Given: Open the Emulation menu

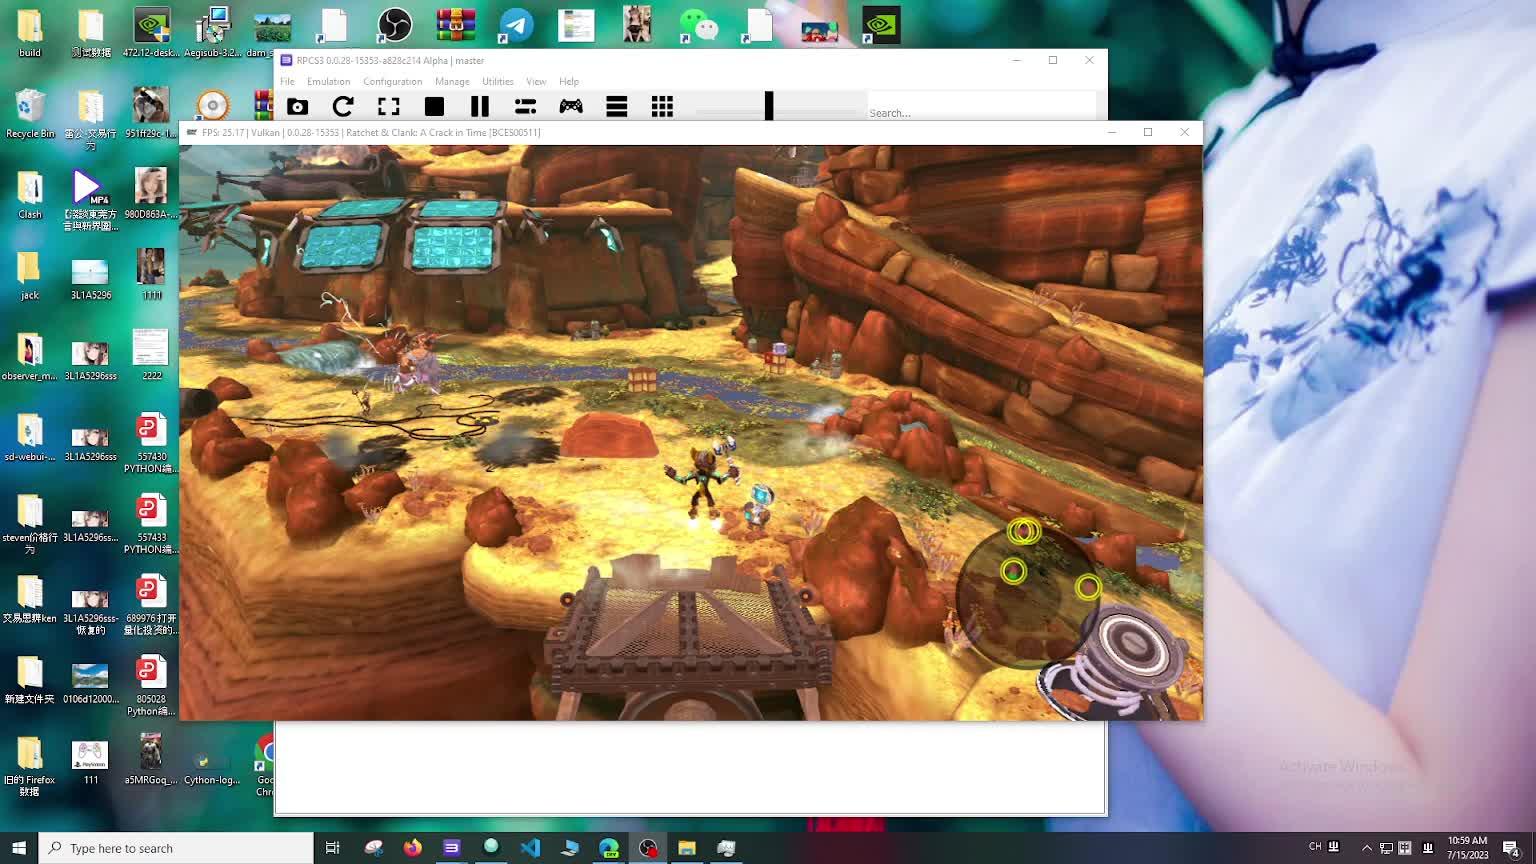Looking at the screenshot, I should point(328,81).
